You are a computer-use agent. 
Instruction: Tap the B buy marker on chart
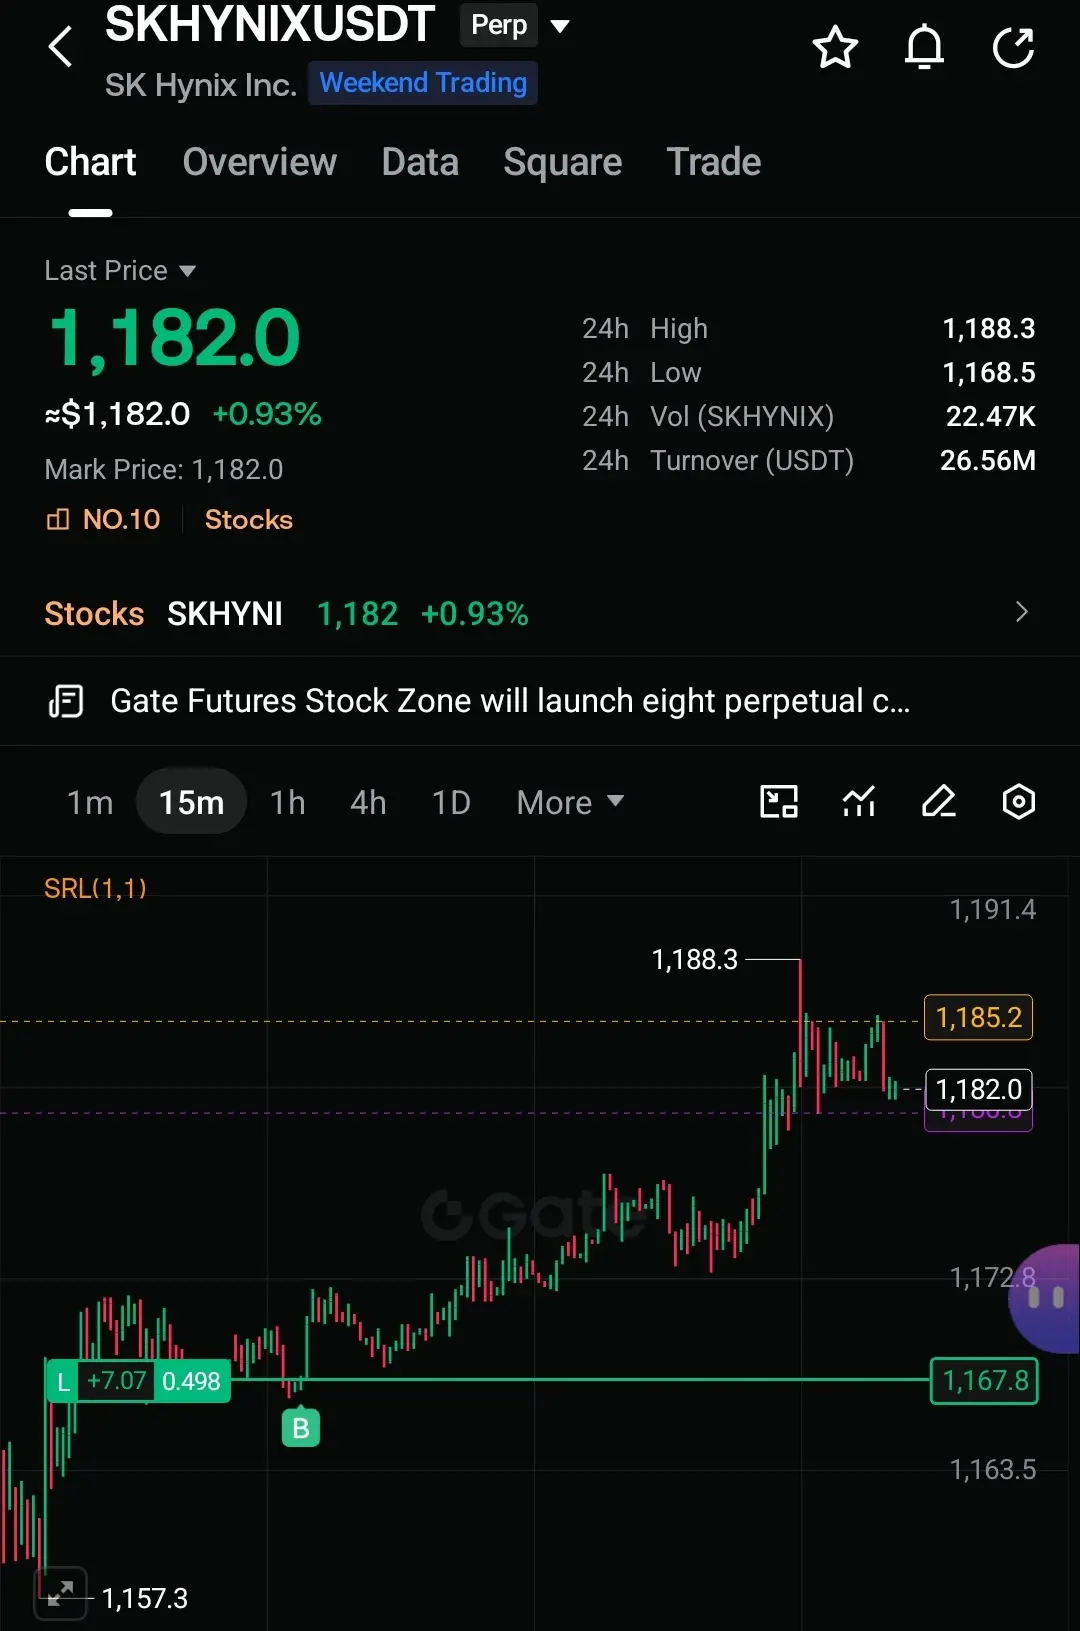301,1428
